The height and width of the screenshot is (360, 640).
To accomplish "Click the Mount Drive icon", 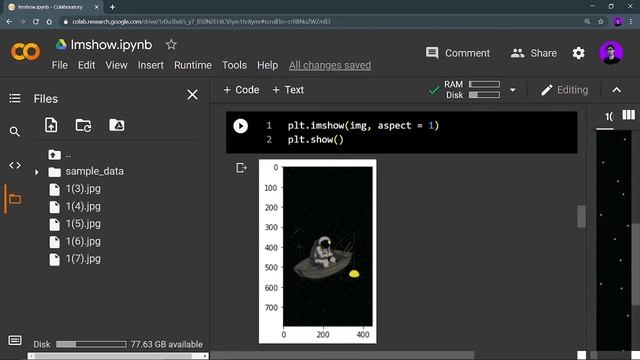I will 117,125.
